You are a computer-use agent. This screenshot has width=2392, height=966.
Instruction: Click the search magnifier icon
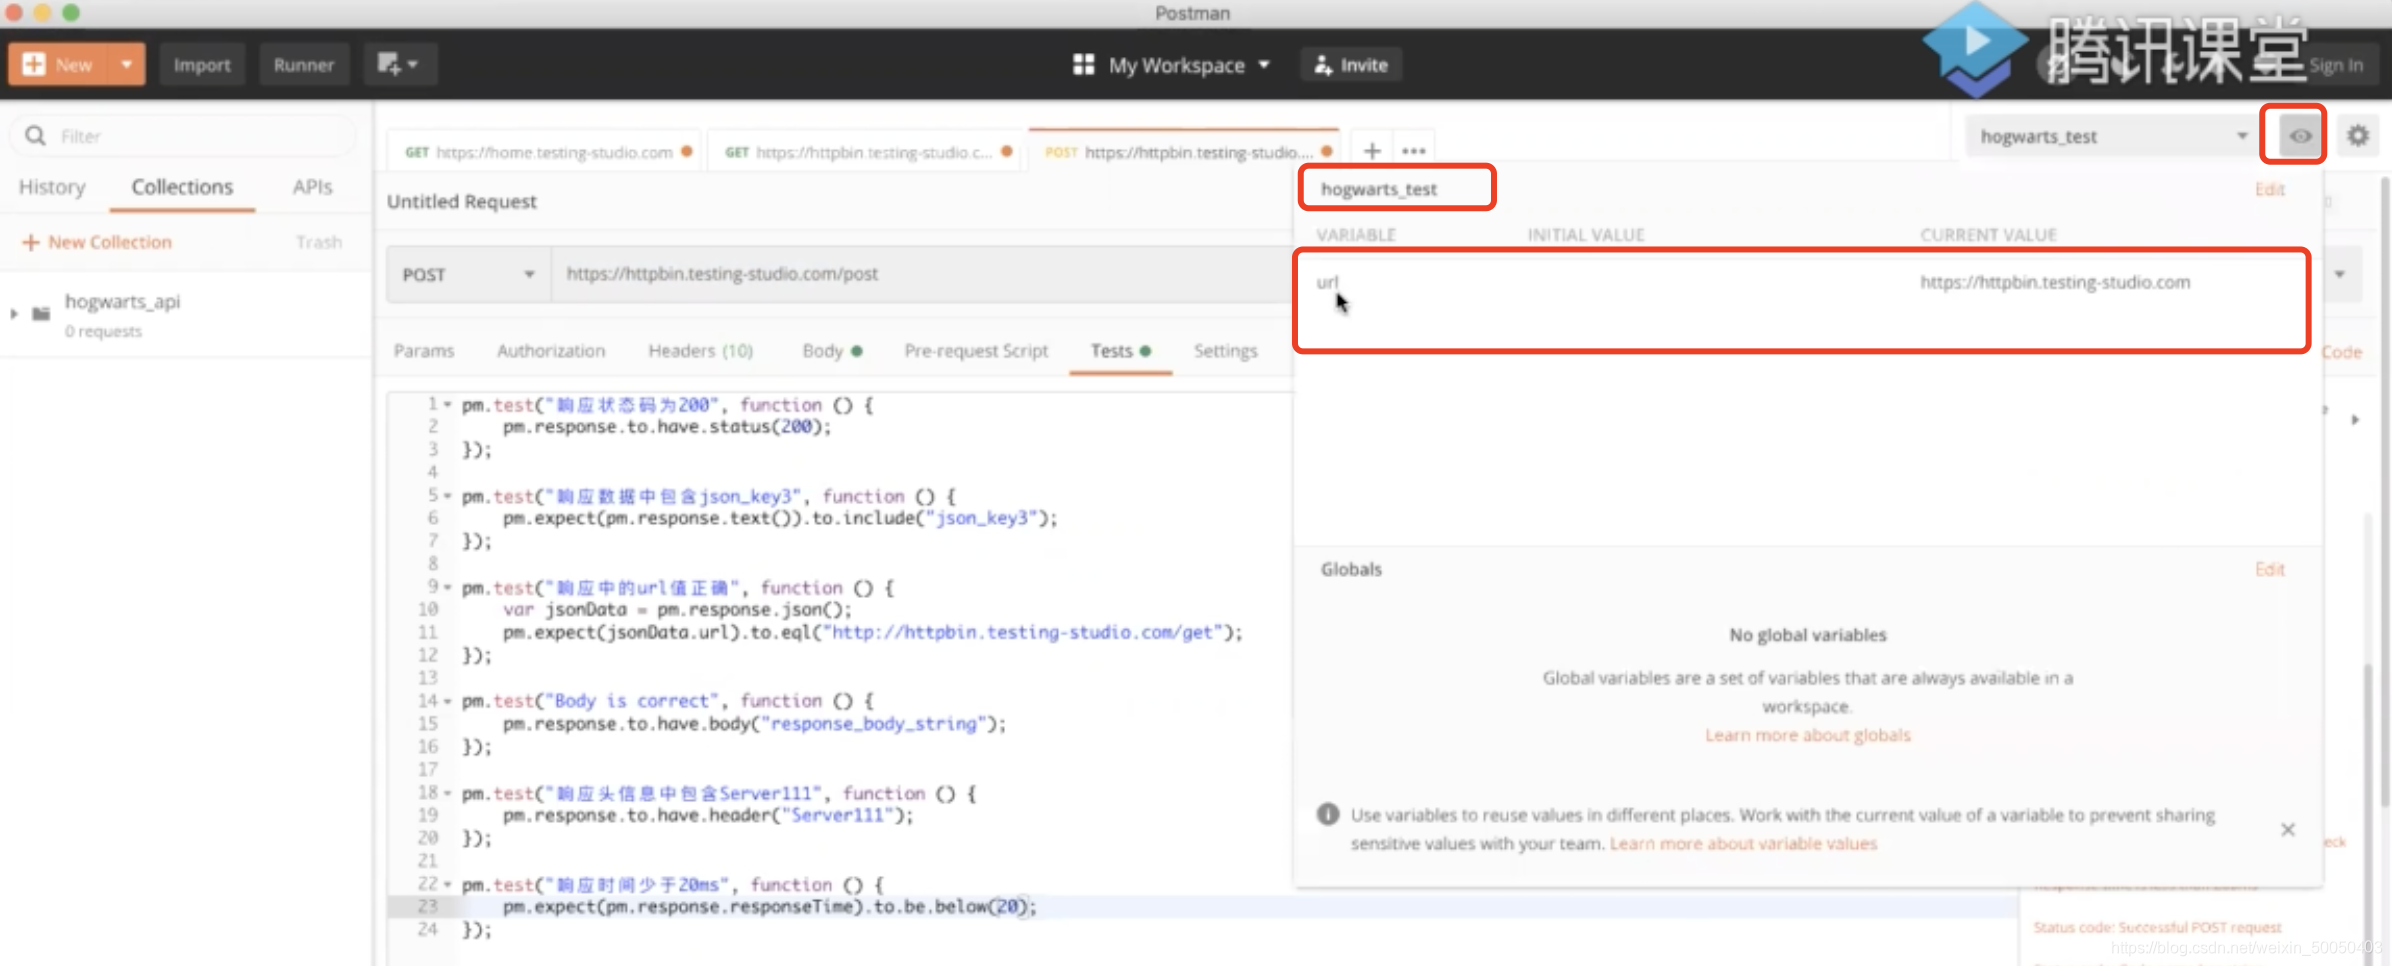(x=36, y=136)
